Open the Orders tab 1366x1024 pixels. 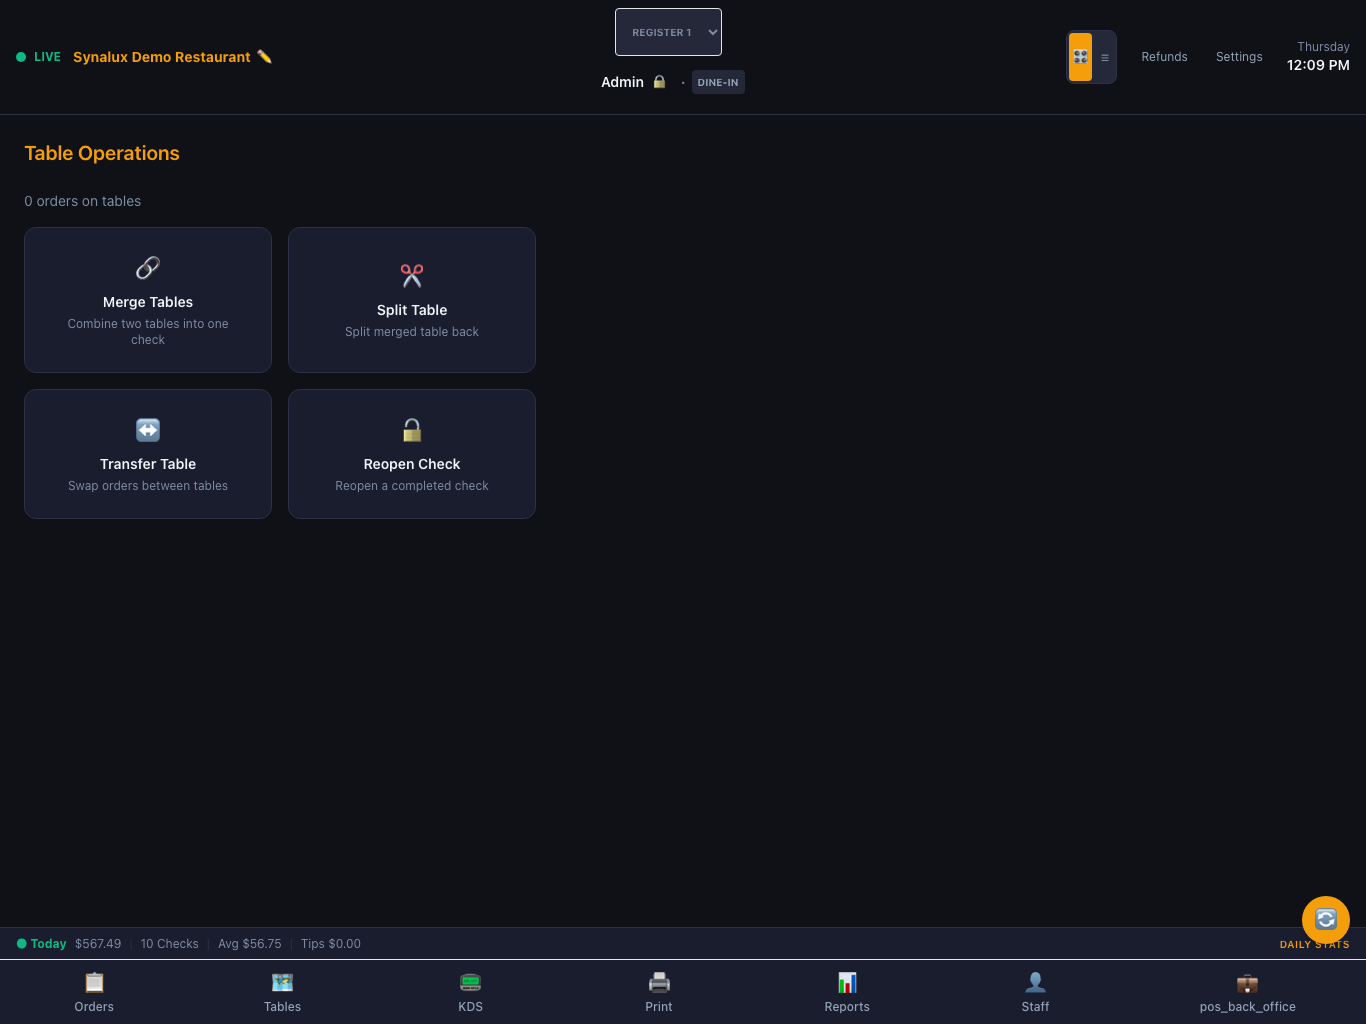(x=94, y=992)
